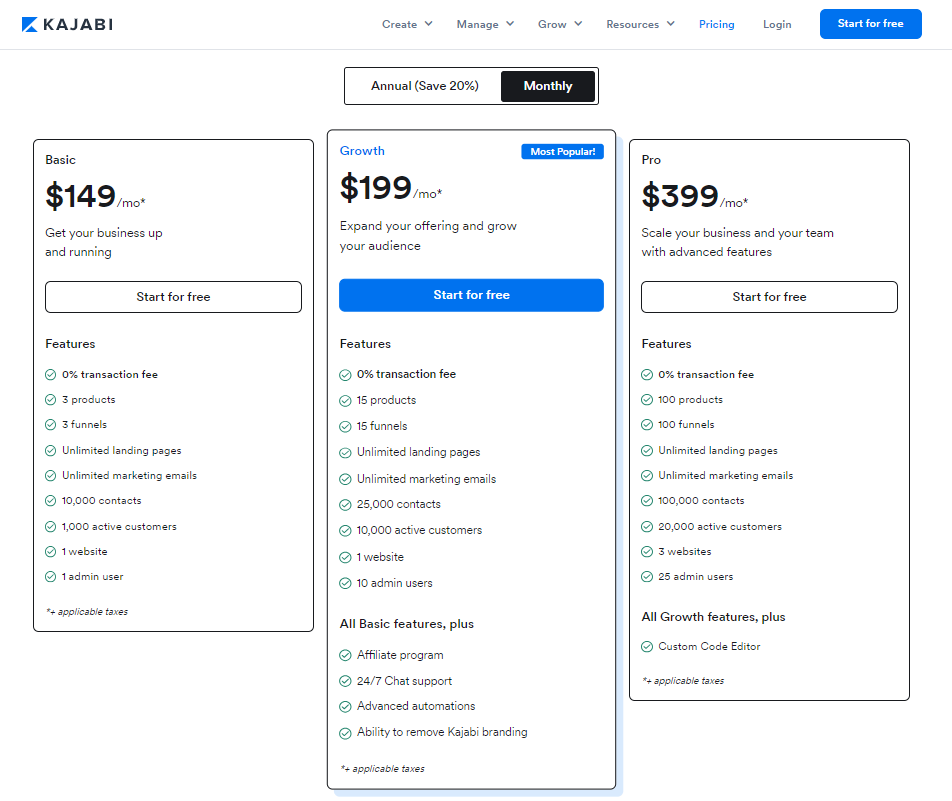
Task: Click checkmark beside 25,000 contacts
Action: tap(345, 505)
